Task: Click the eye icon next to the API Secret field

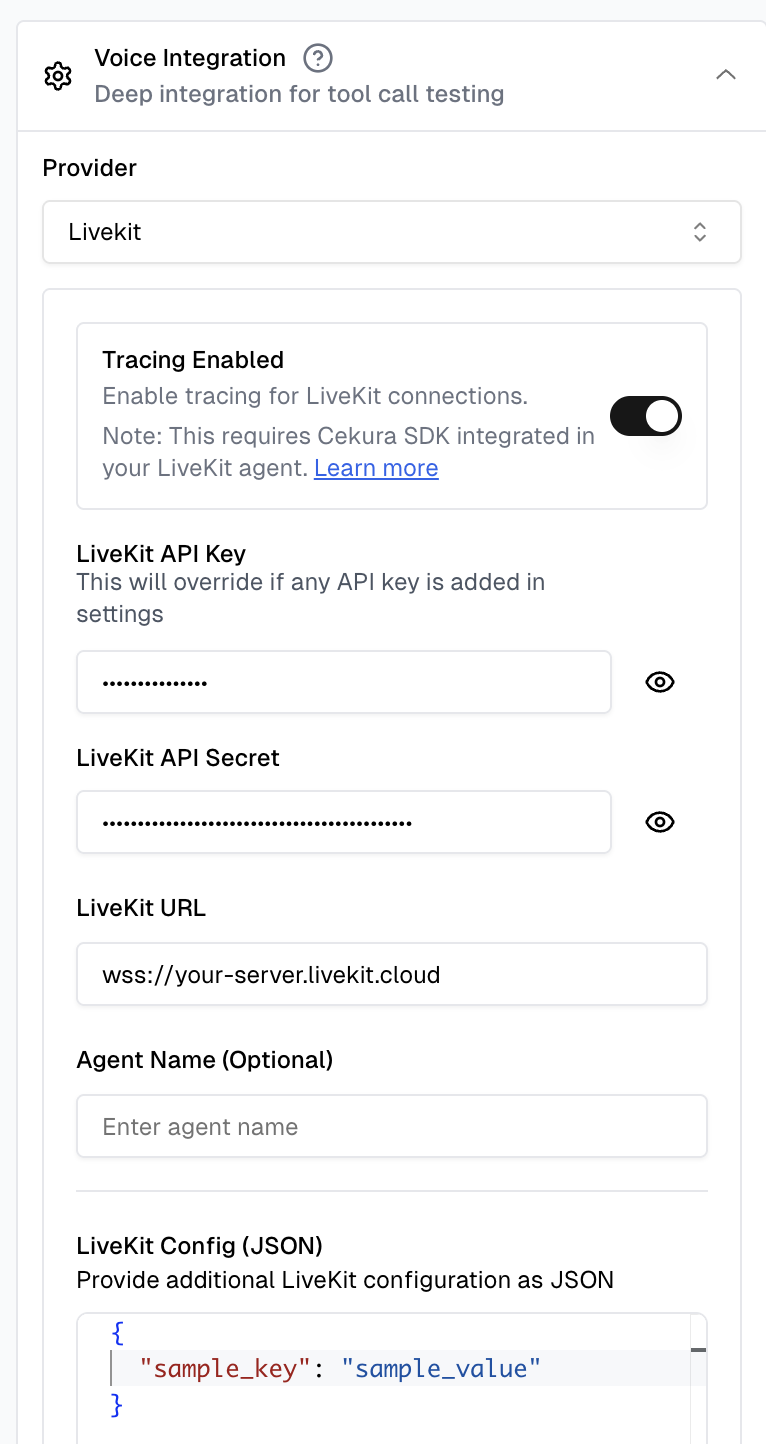Action: tap(659, 822)
